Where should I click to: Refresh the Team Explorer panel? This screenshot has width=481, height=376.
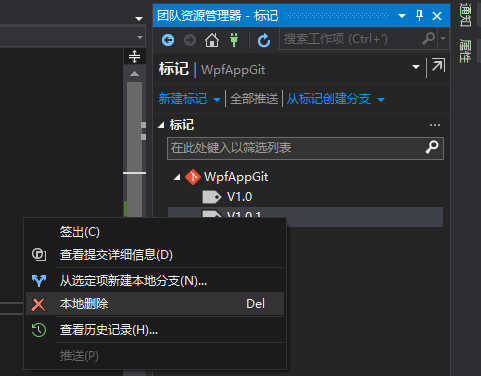pyautogui.click(x=264, y=40)
